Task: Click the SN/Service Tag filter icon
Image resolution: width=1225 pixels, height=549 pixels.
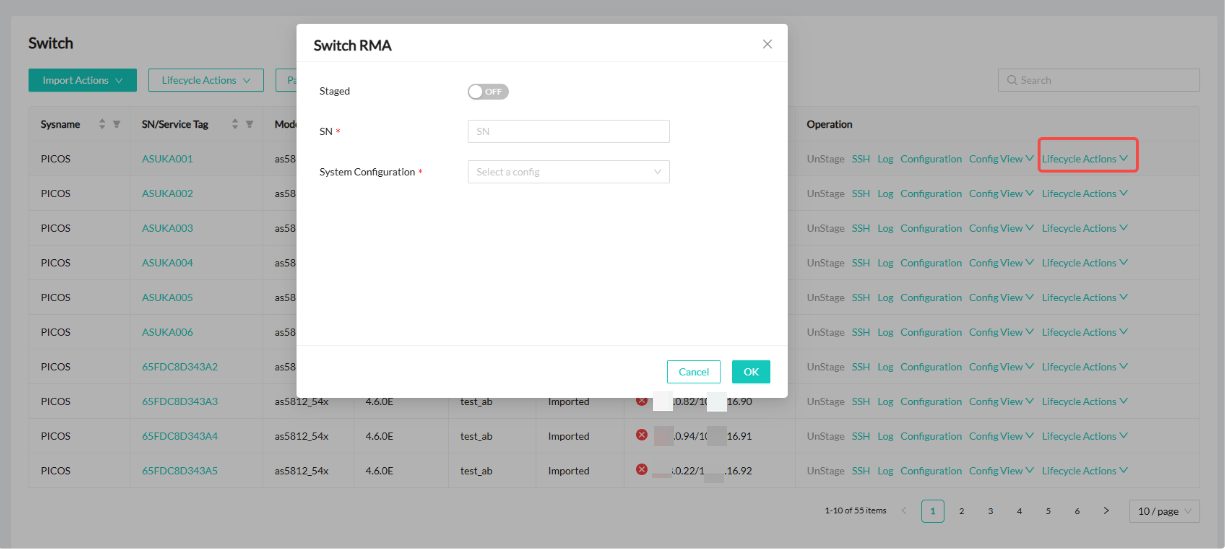Action: click(x=249, y=125)
